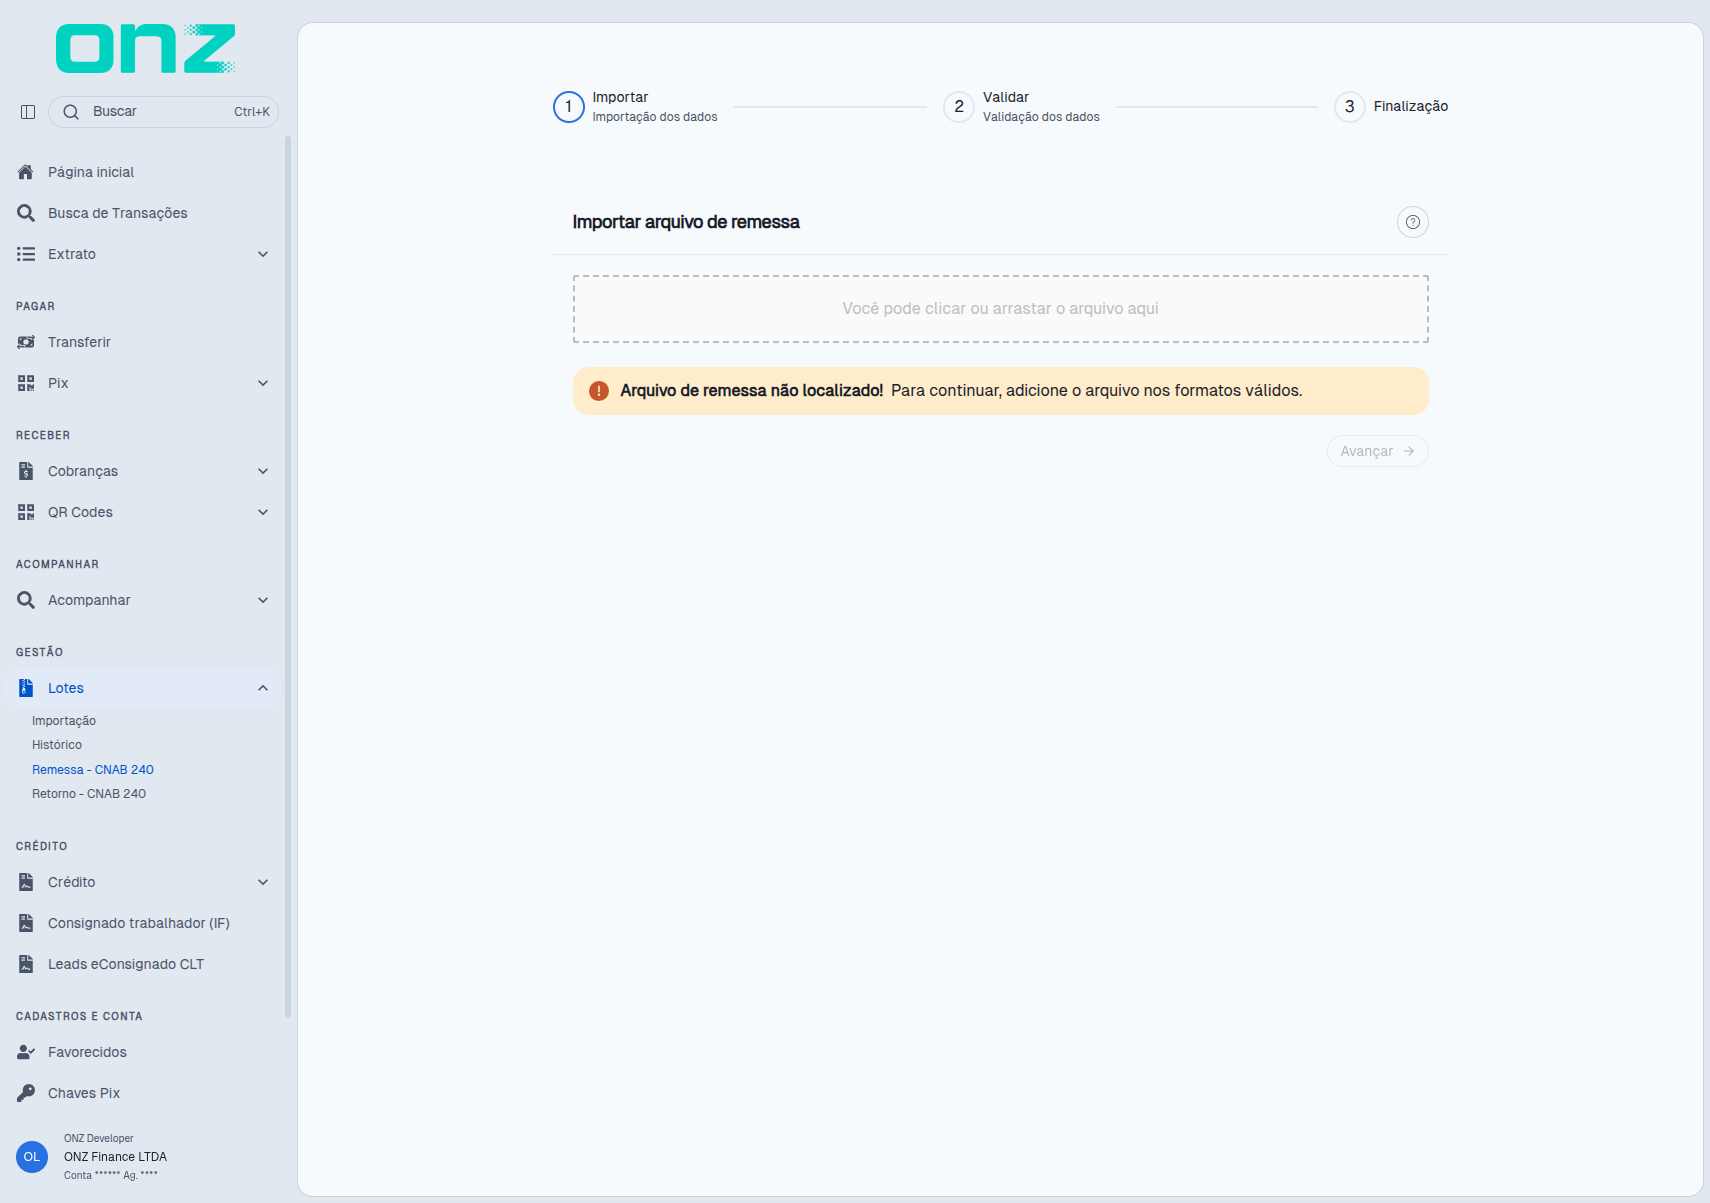This screenshot has height=1203, width=1710.
Task: Click the Chaves Pix key icon
Action: (26, 1093)
